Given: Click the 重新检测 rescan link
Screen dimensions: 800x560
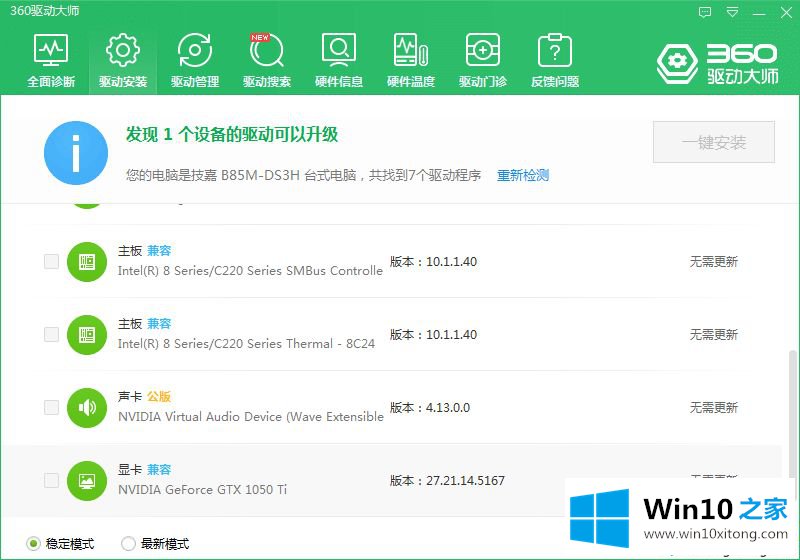Looking at the screenshot, I should pos(523,175).
